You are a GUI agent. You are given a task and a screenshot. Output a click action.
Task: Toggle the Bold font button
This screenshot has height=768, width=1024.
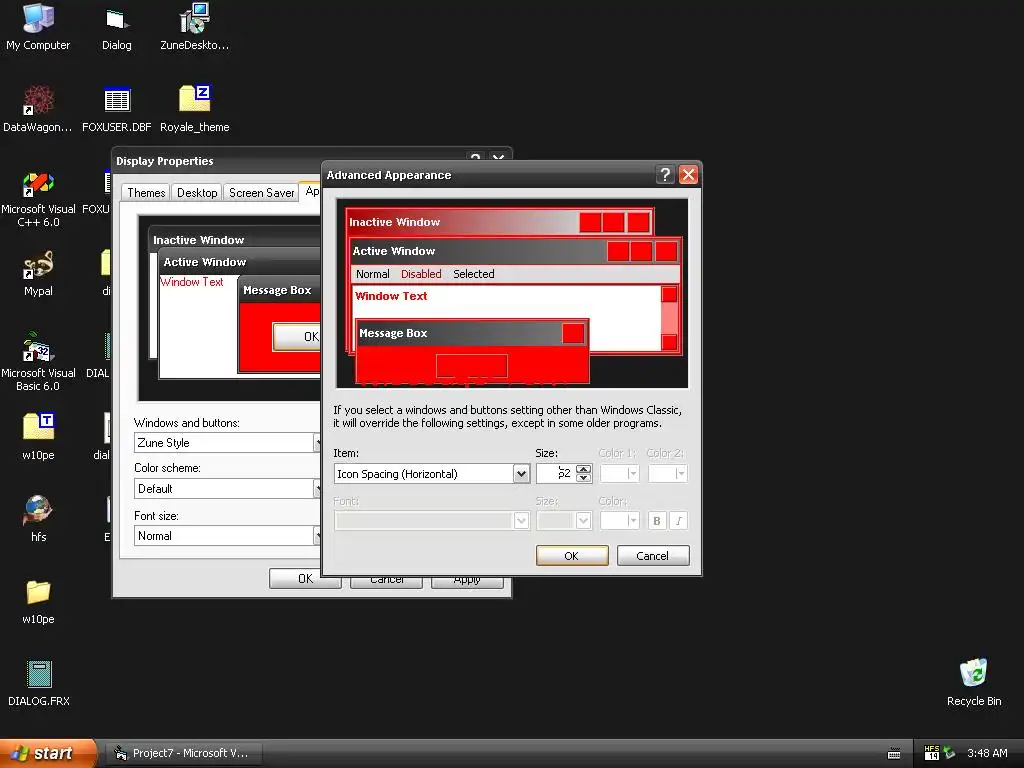pos(656,520)
